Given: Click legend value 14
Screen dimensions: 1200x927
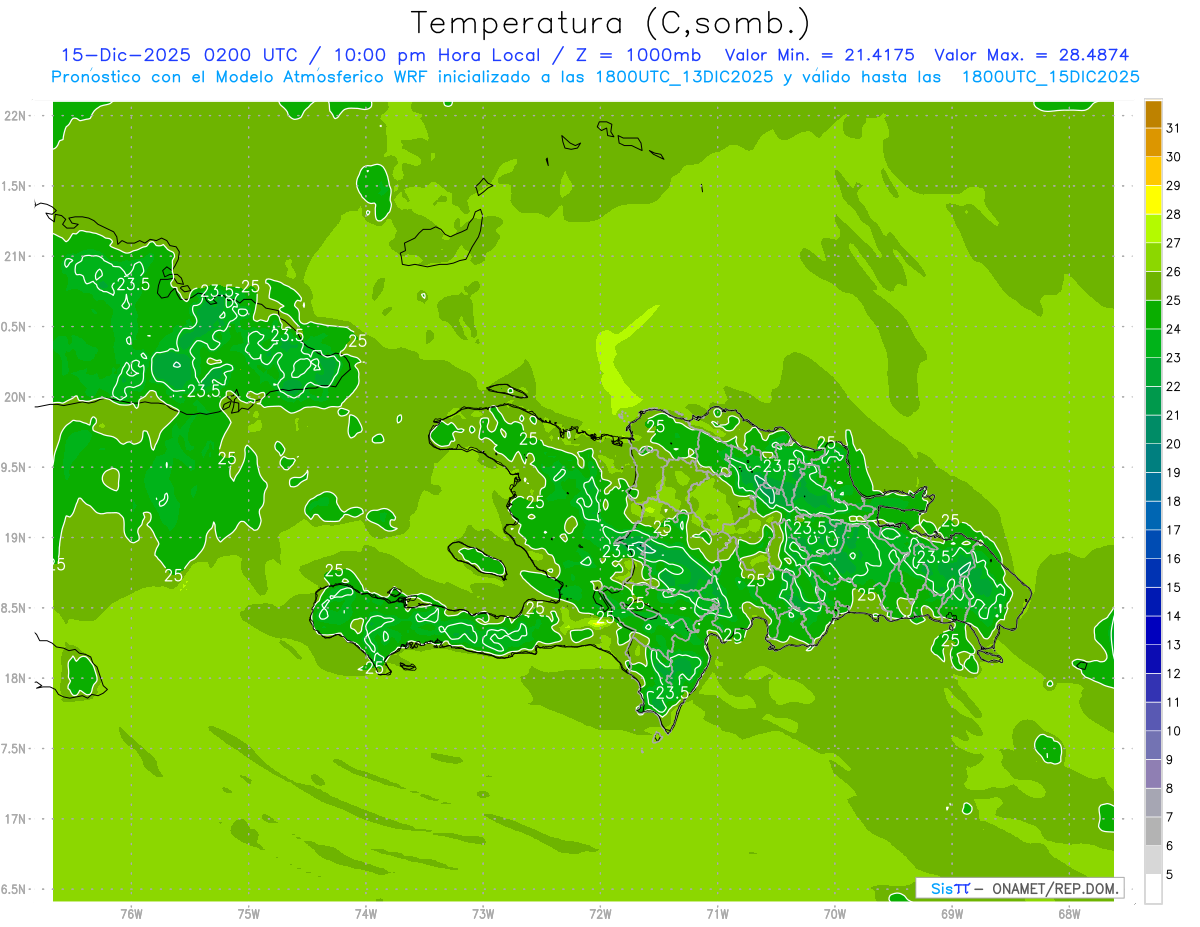Looking at the screenshot, I should coord(1174,616).
